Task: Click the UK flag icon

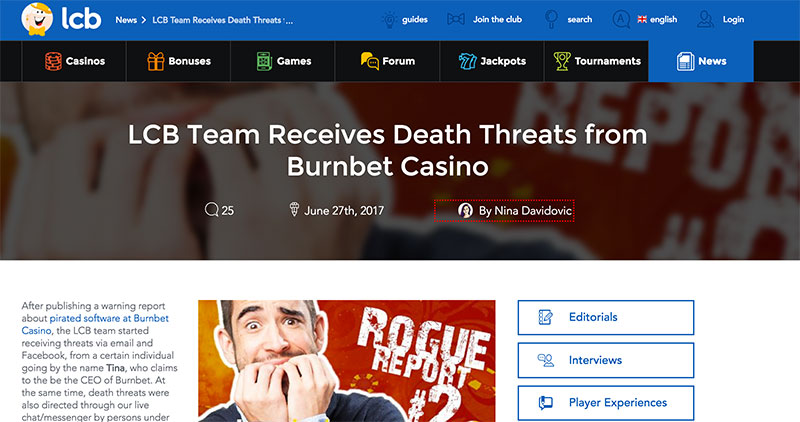Action: (x=642, y=19)
